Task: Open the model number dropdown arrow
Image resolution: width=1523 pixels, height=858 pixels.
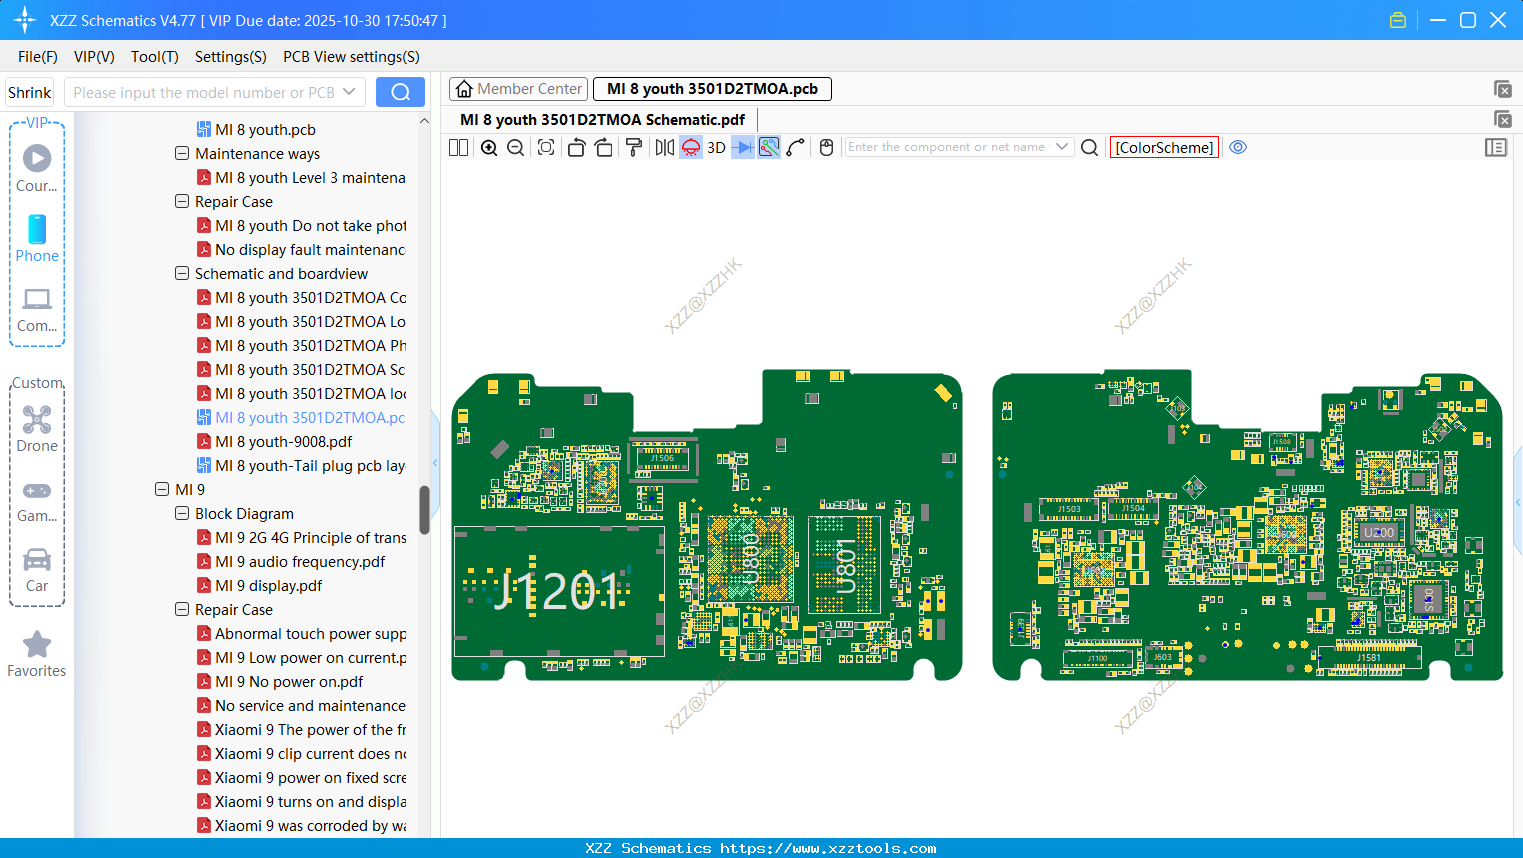Action: pos(349,92)
